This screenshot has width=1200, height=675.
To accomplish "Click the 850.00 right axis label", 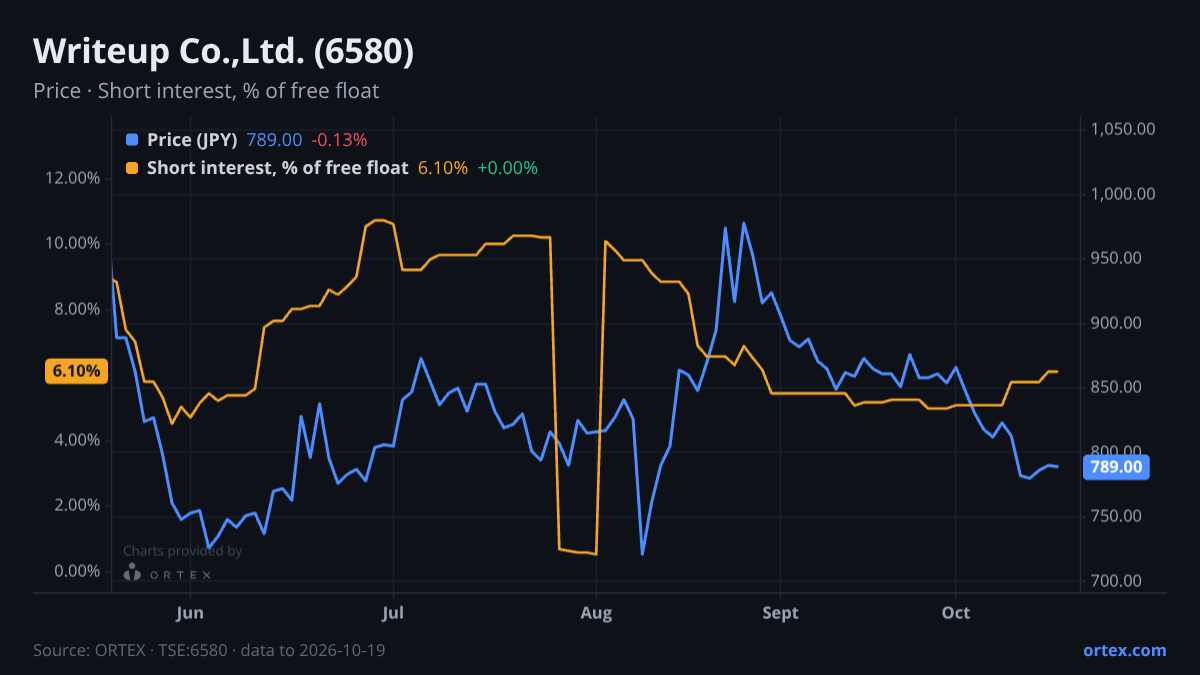I will [x=1117, y=387].
